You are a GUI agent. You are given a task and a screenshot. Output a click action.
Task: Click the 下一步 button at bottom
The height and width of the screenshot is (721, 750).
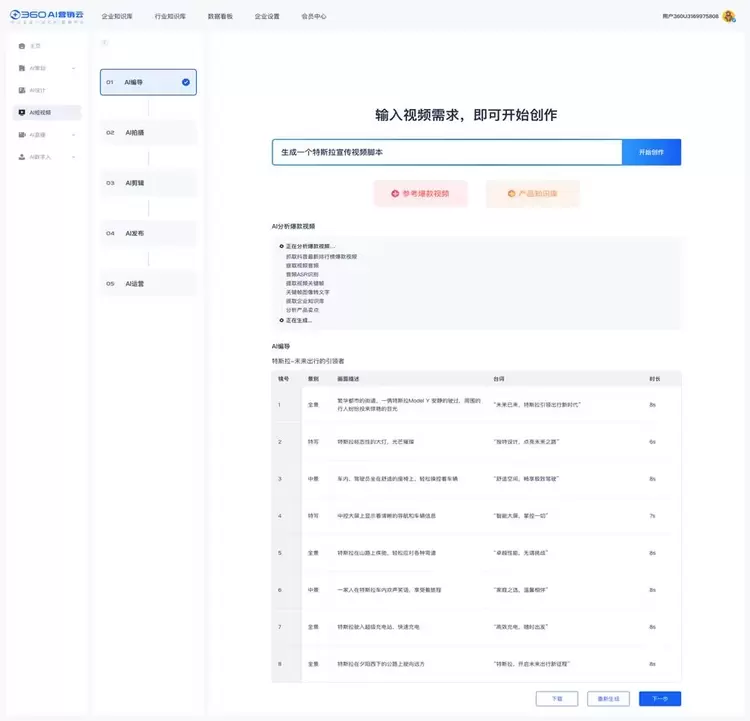tap(659, 699)
